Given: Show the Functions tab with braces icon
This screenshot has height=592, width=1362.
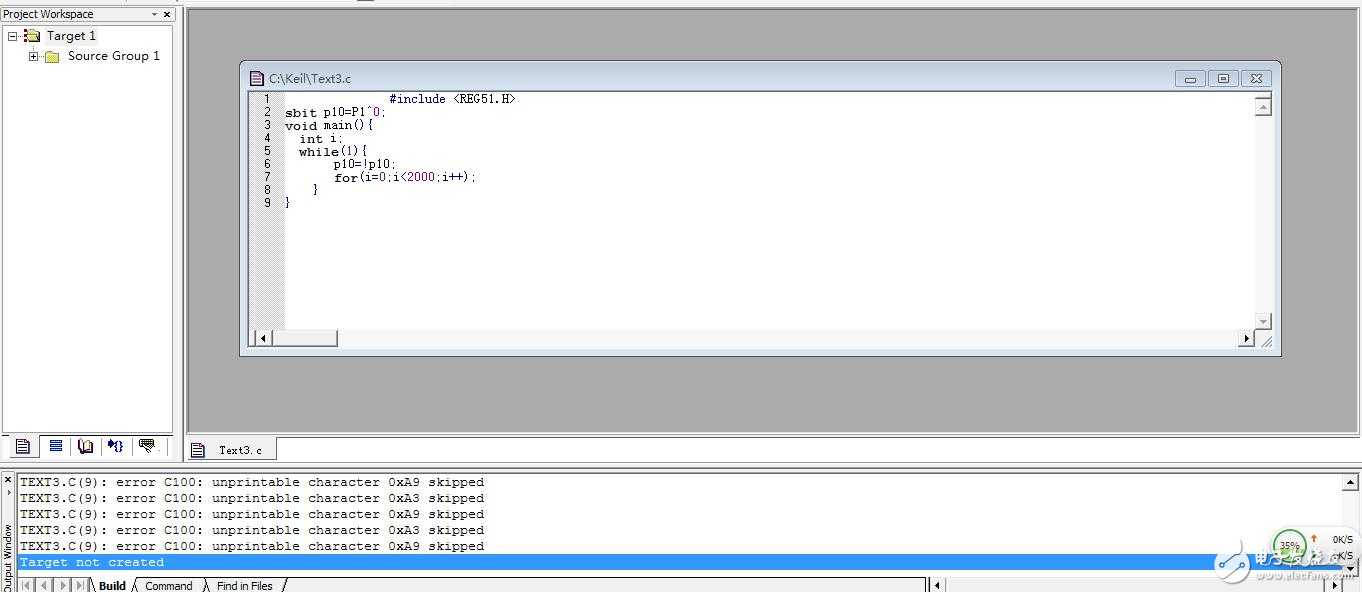Looking at the screenshot, I should coord(116,446).
